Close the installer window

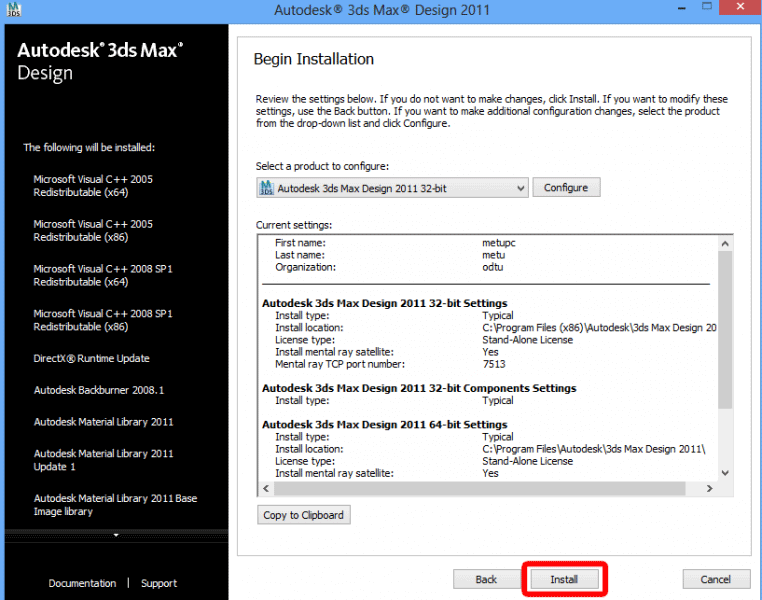pyautogui.click(x=740, y=7)
